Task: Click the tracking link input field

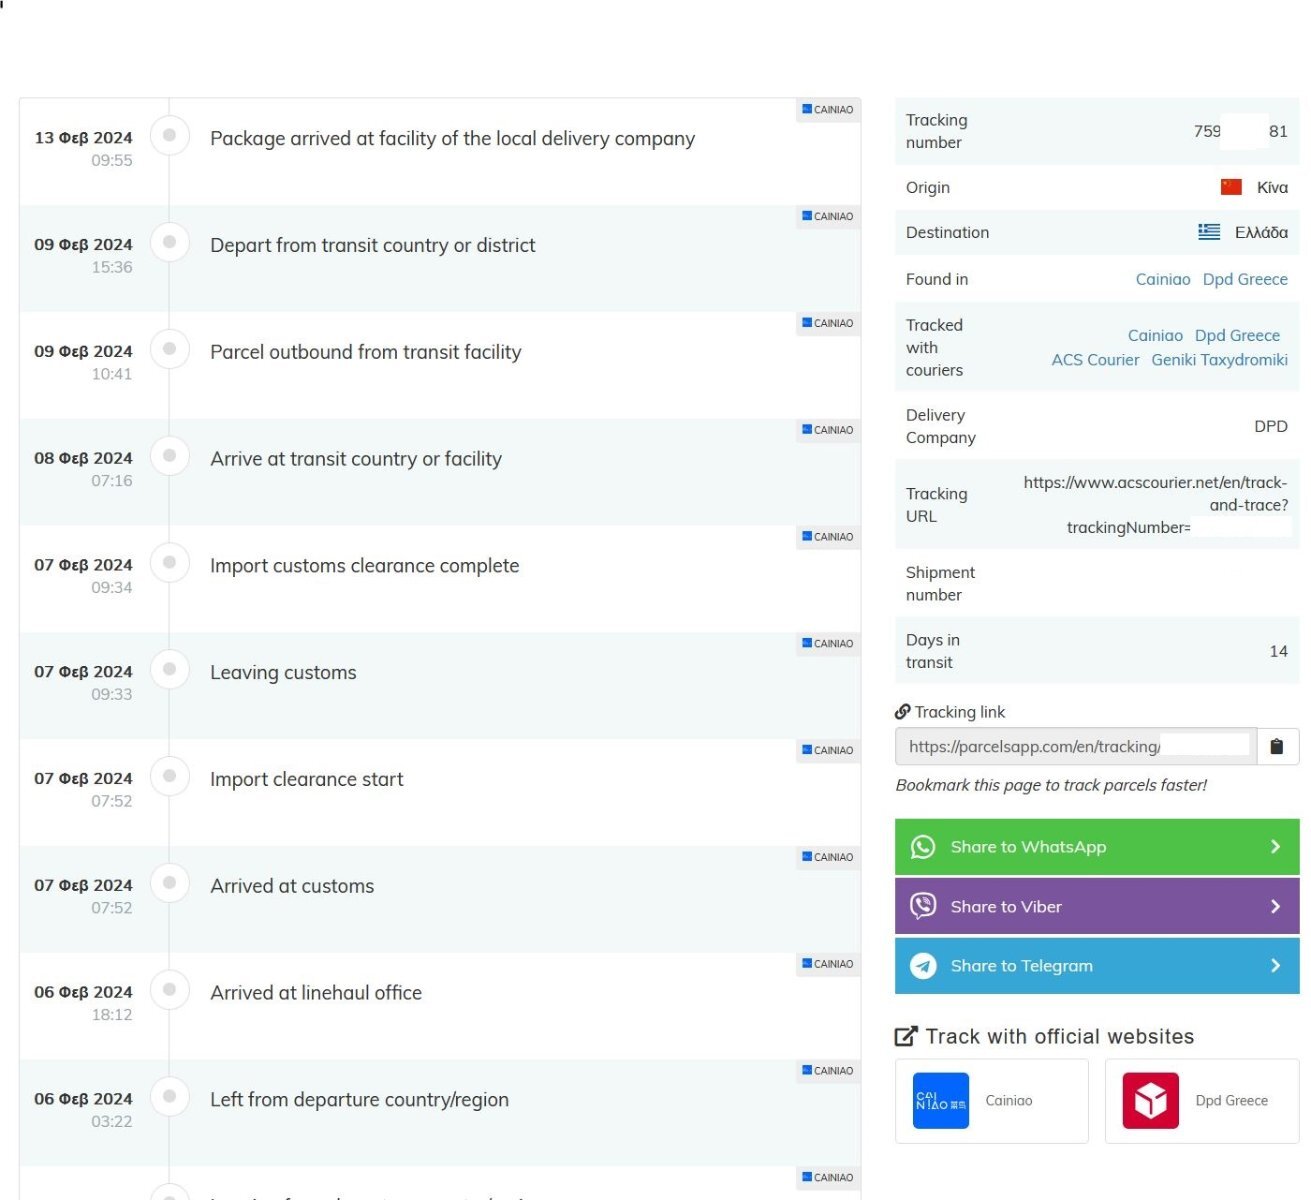Action: point(1075,746)
